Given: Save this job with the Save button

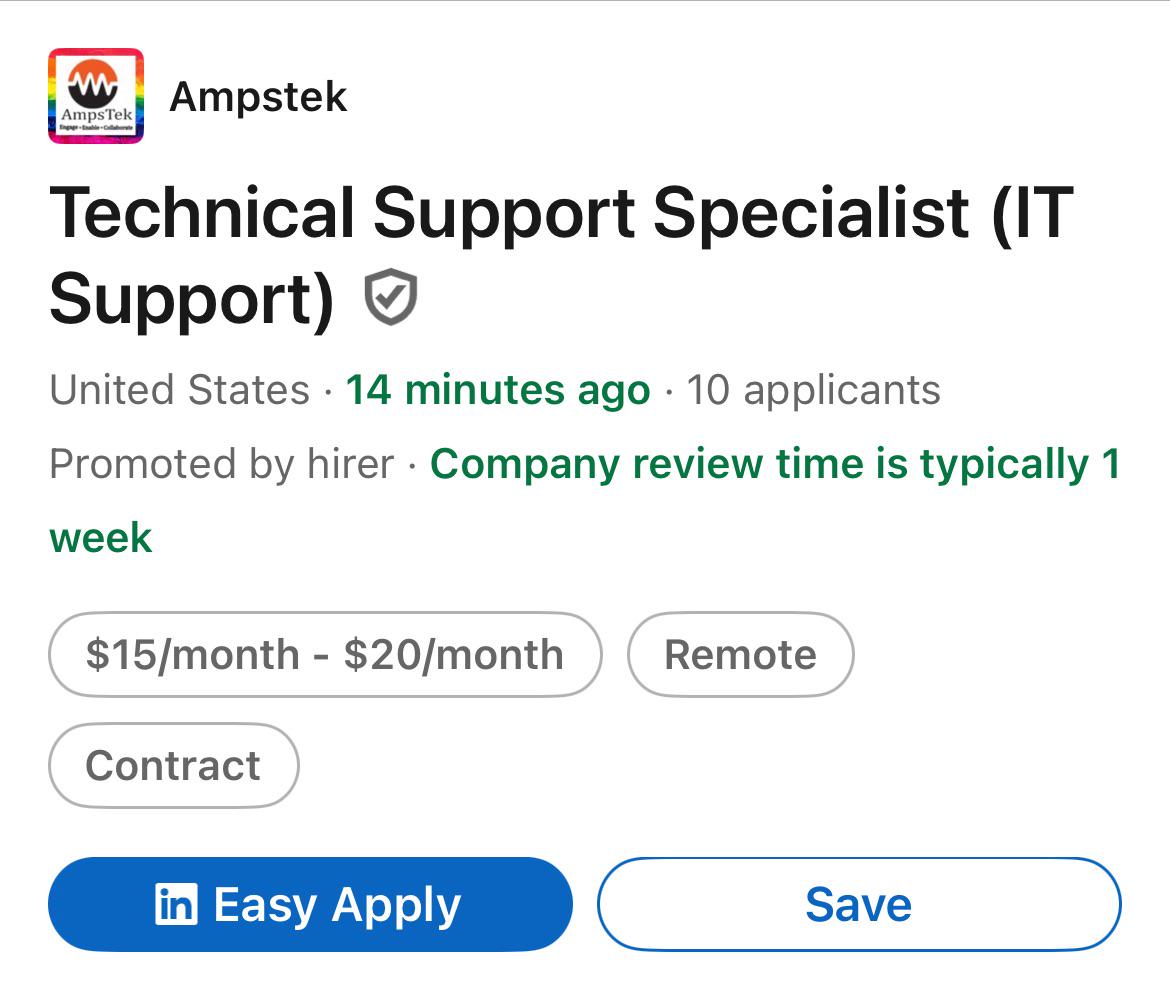Looking at the screenshot, I should tap(859, 904).
